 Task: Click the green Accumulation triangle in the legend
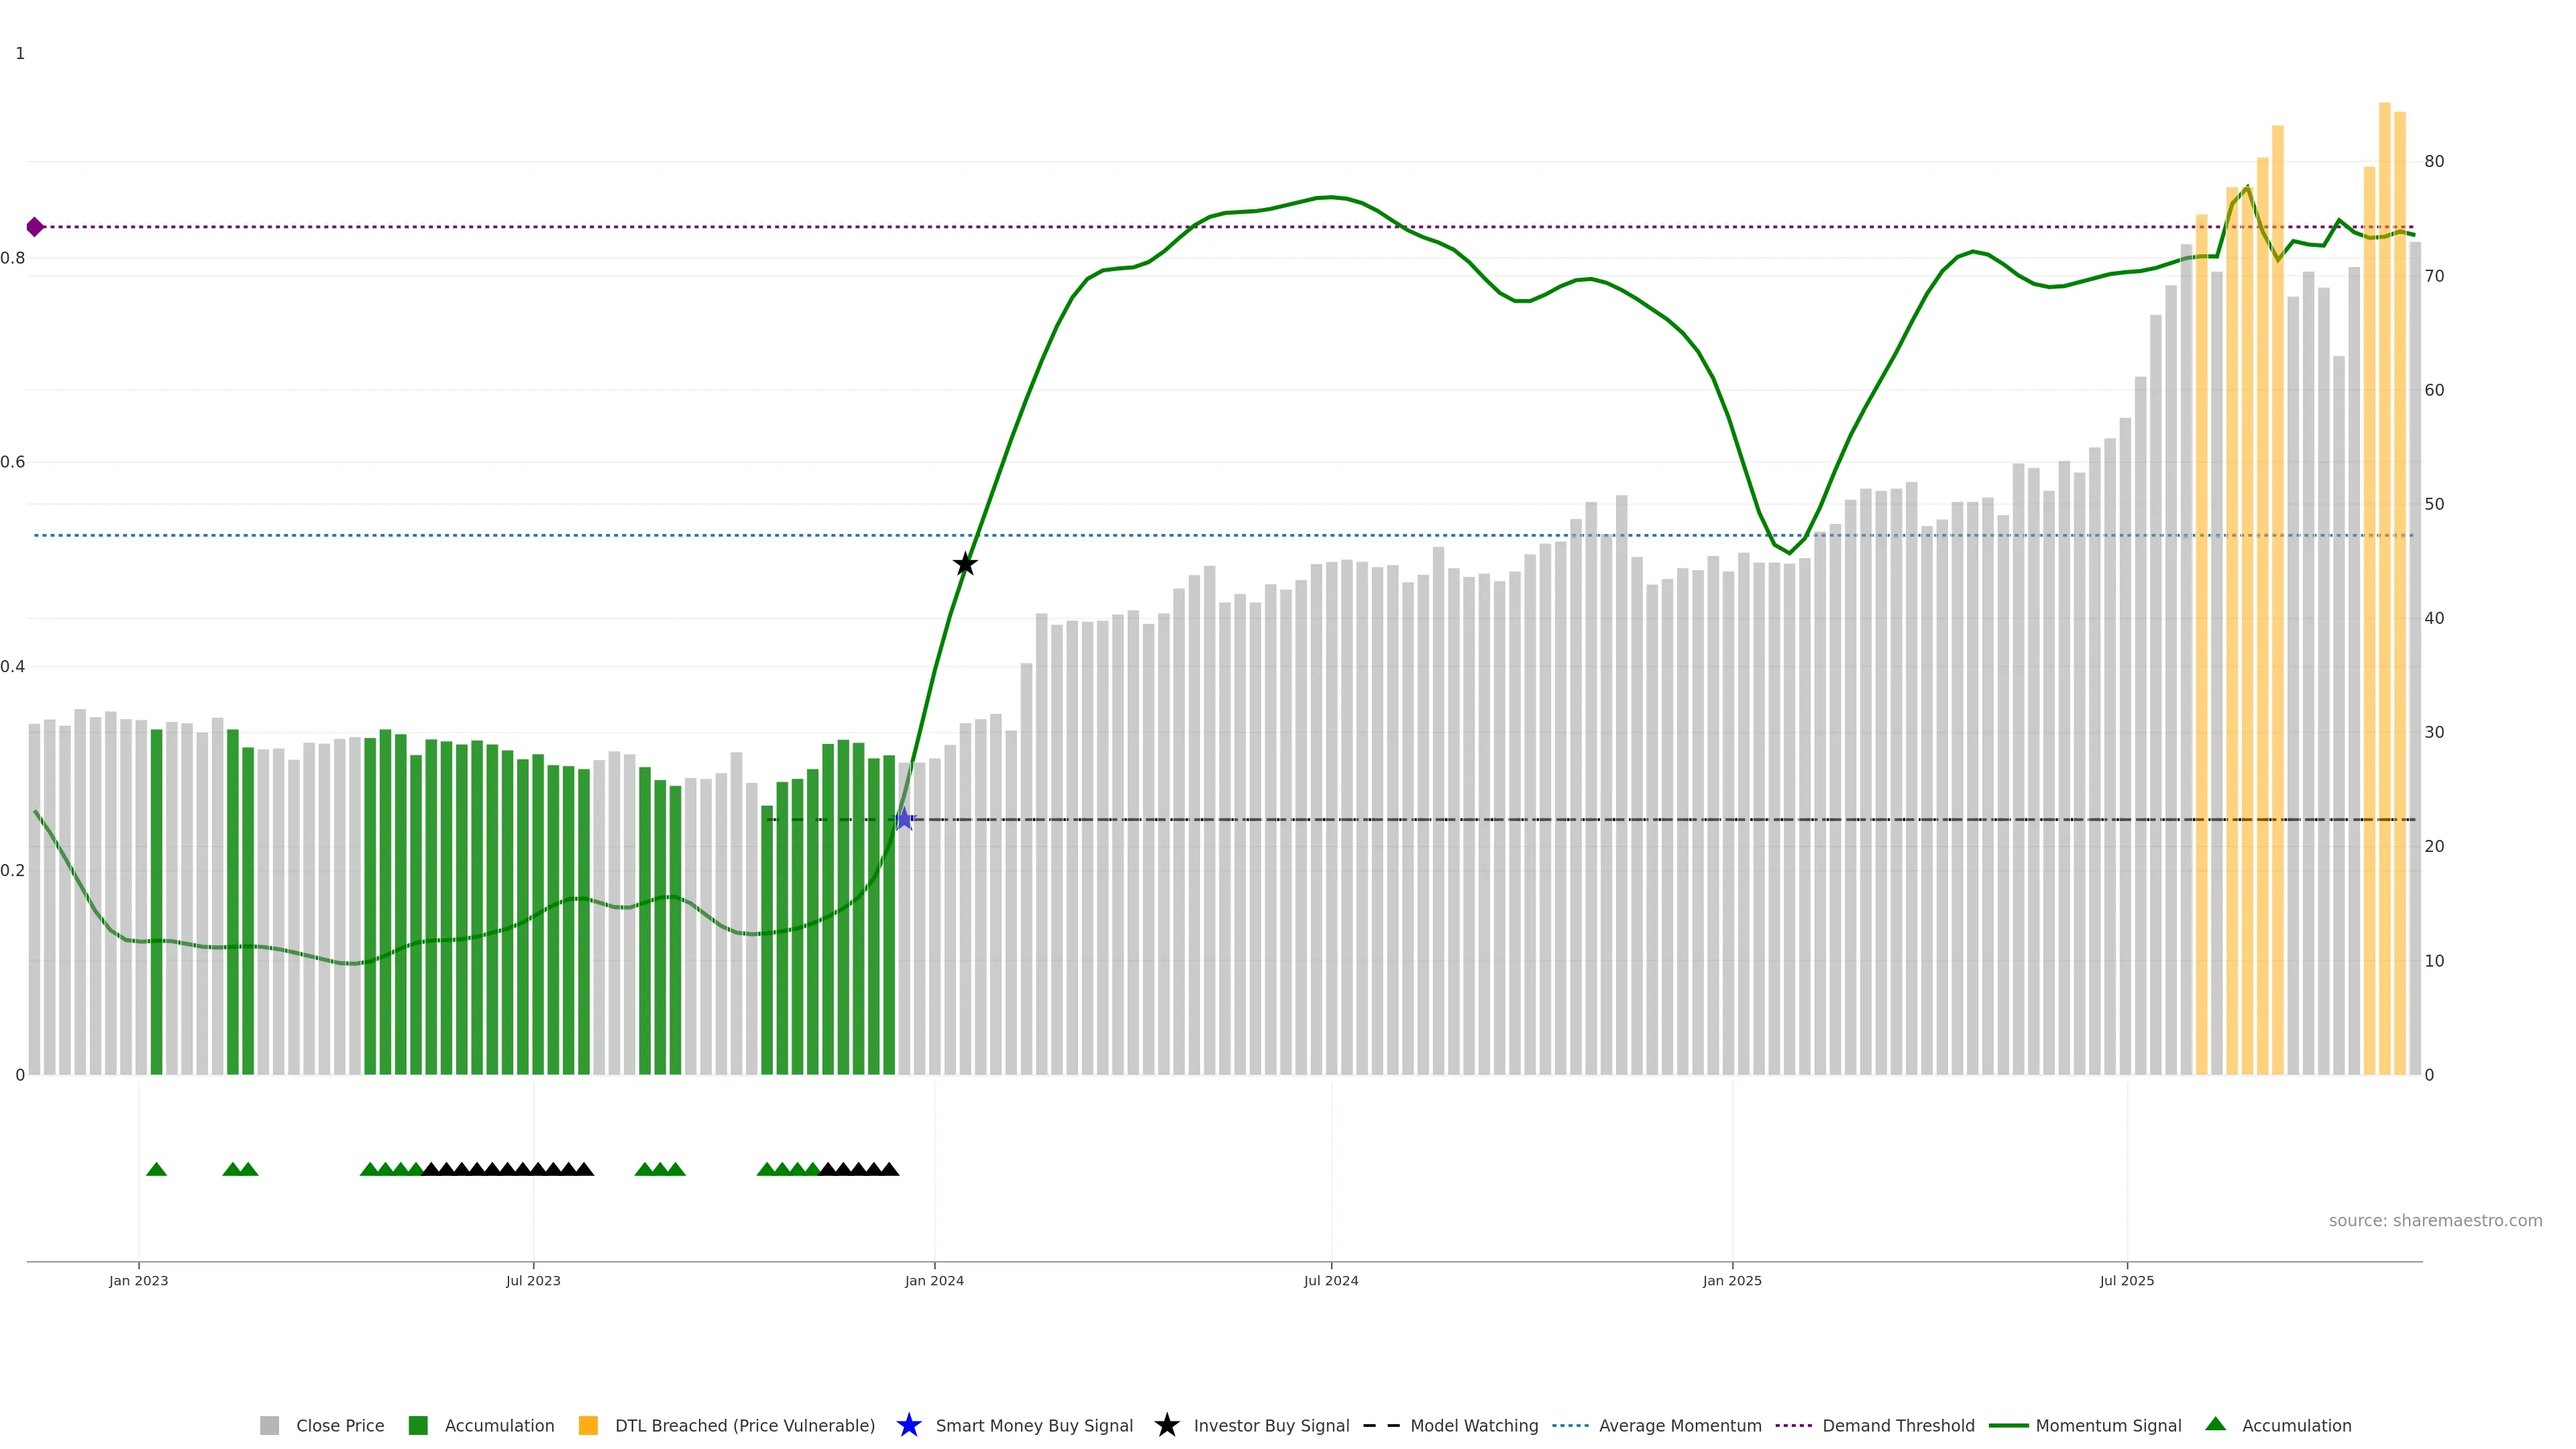[x=2215, y=1424]
